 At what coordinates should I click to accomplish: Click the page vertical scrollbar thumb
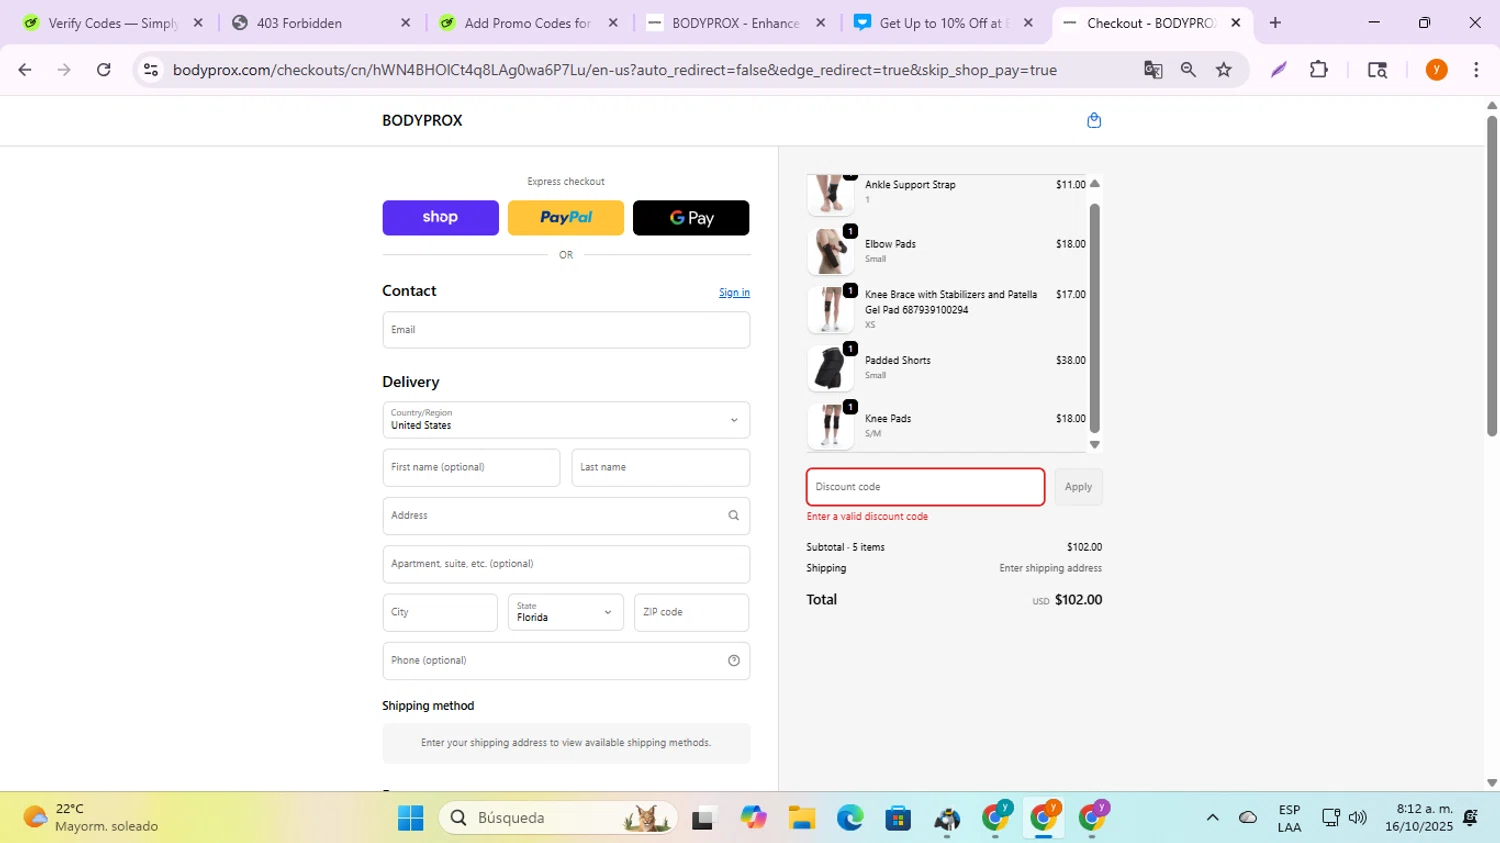tap(1491, 275)
